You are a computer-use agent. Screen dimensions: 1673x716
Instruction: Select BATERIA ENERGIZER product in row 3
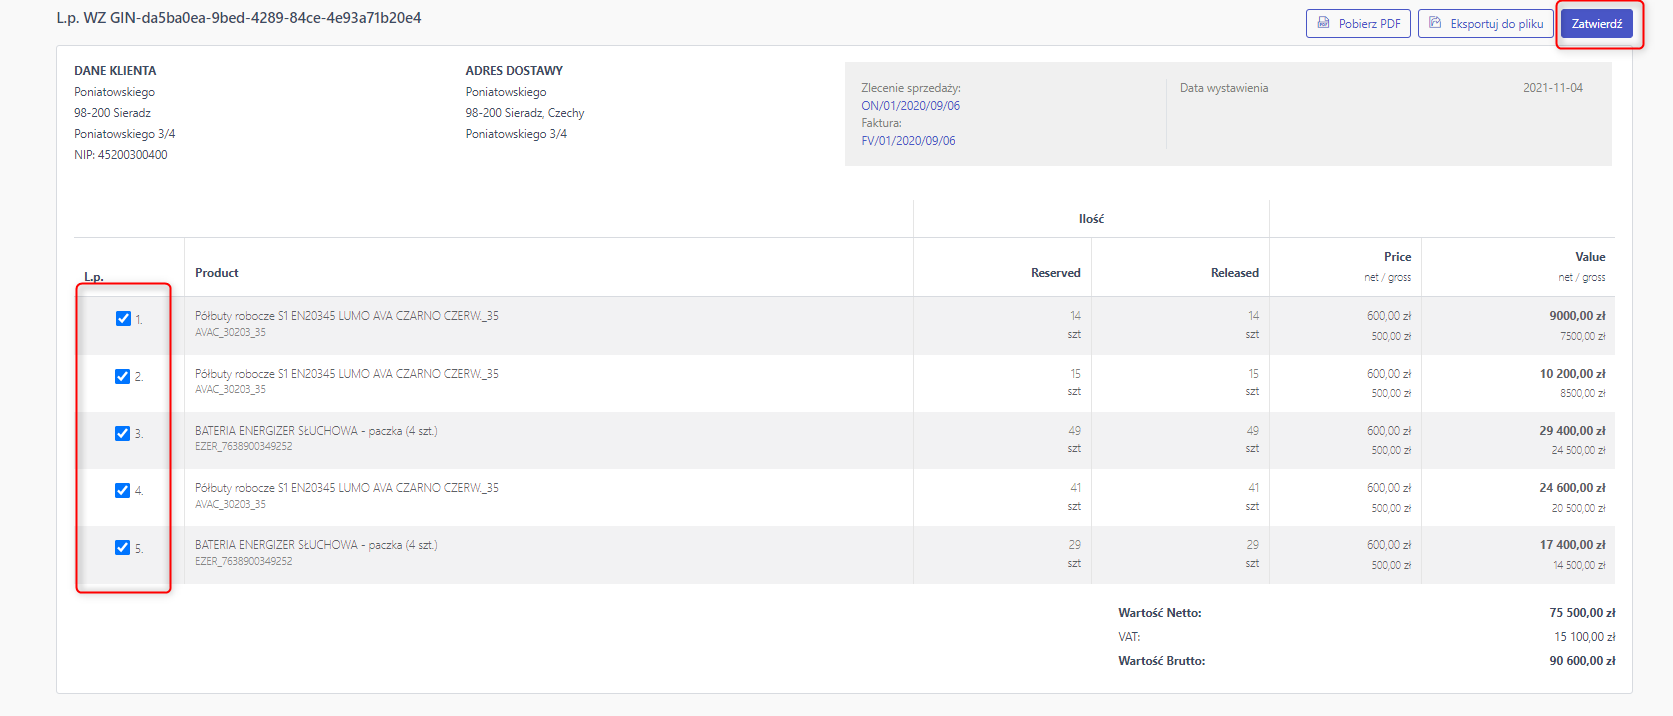[x=316, y=431]
